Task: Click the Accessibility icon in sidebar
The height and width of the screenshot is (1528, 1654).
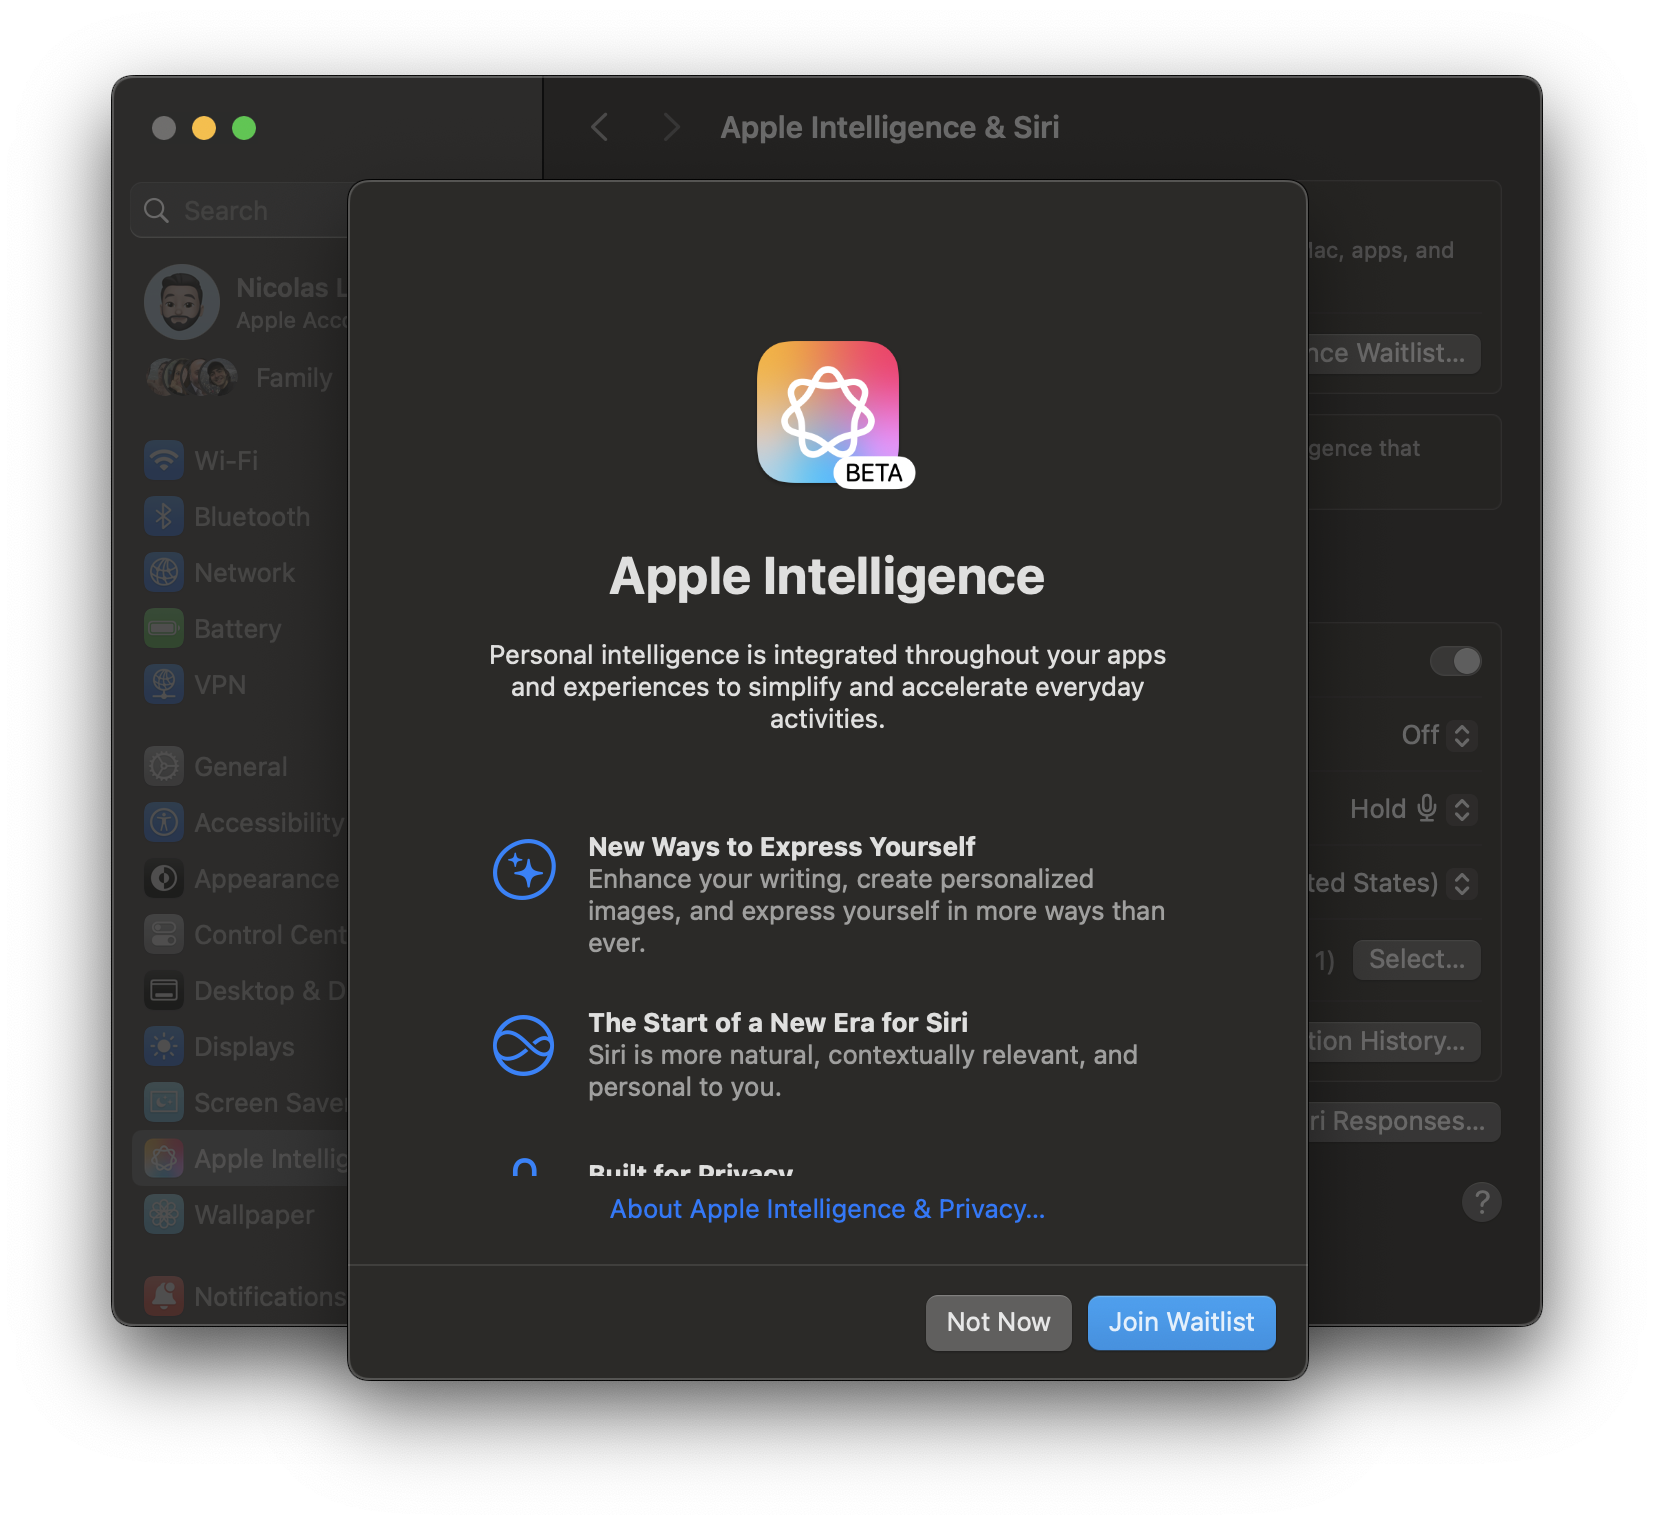Action: click(x=164, y=822)
